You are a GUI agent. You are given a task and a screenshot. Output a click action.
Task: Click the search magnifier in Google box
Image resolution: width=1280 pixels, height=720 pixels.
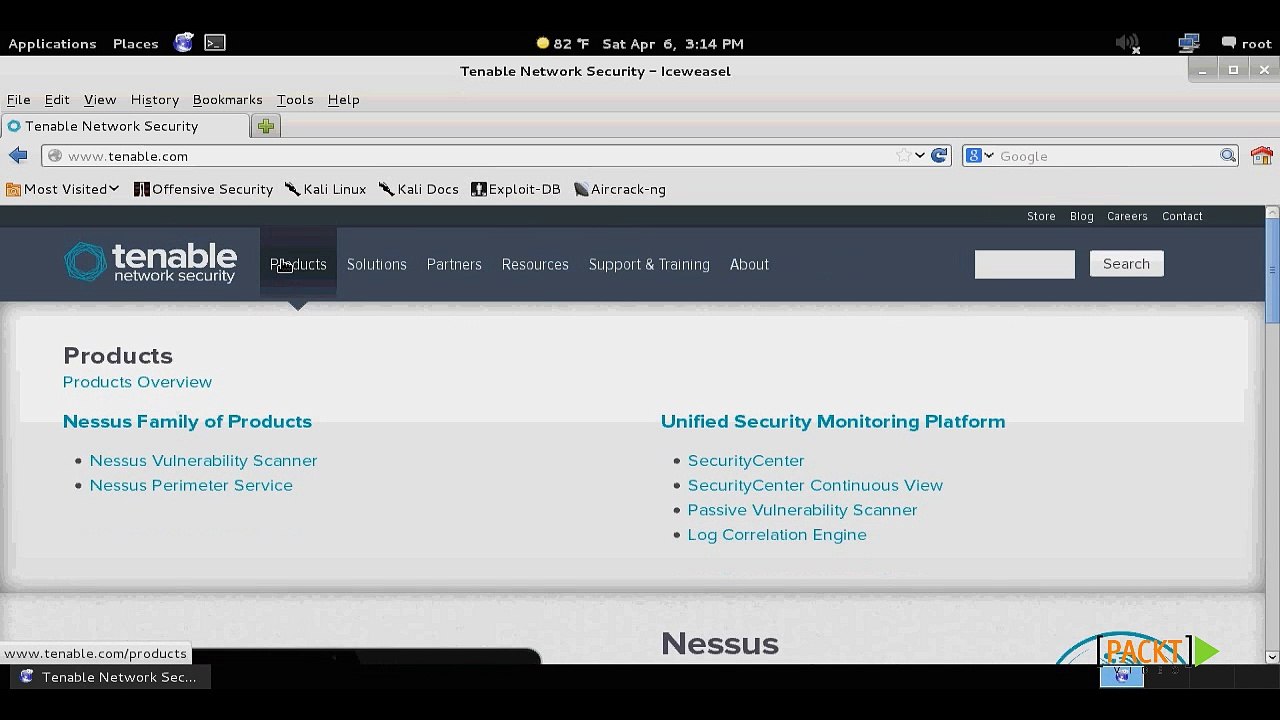pyautogui.click(x=1228, y=155)
